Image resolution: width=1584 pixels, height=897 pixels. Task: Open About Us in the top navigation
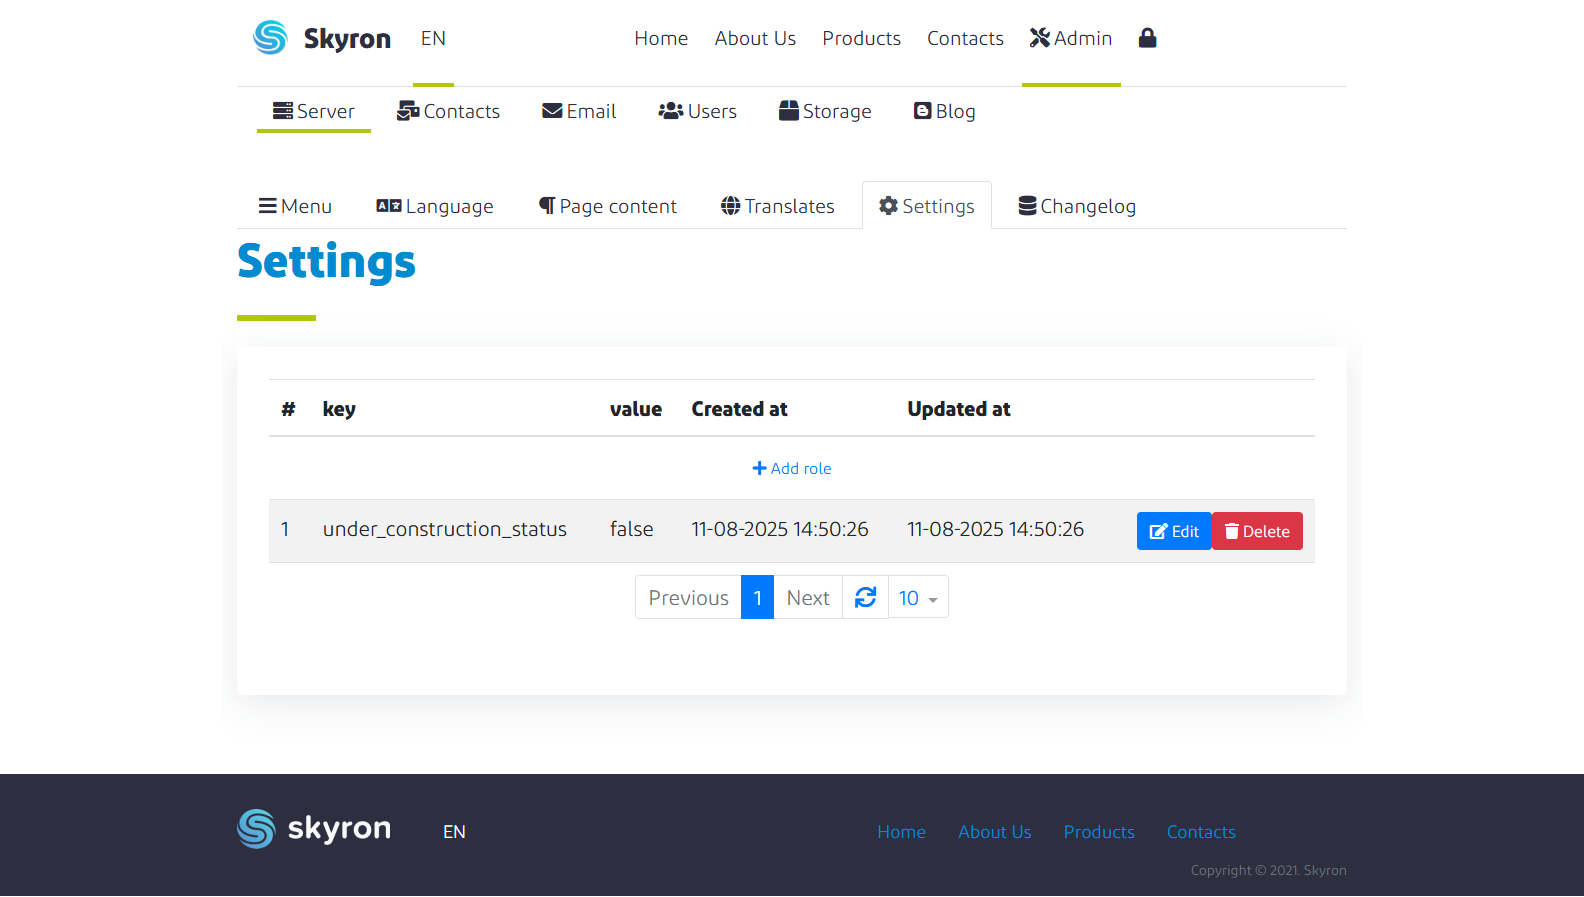pyautogui.click(x=755, y=38)
